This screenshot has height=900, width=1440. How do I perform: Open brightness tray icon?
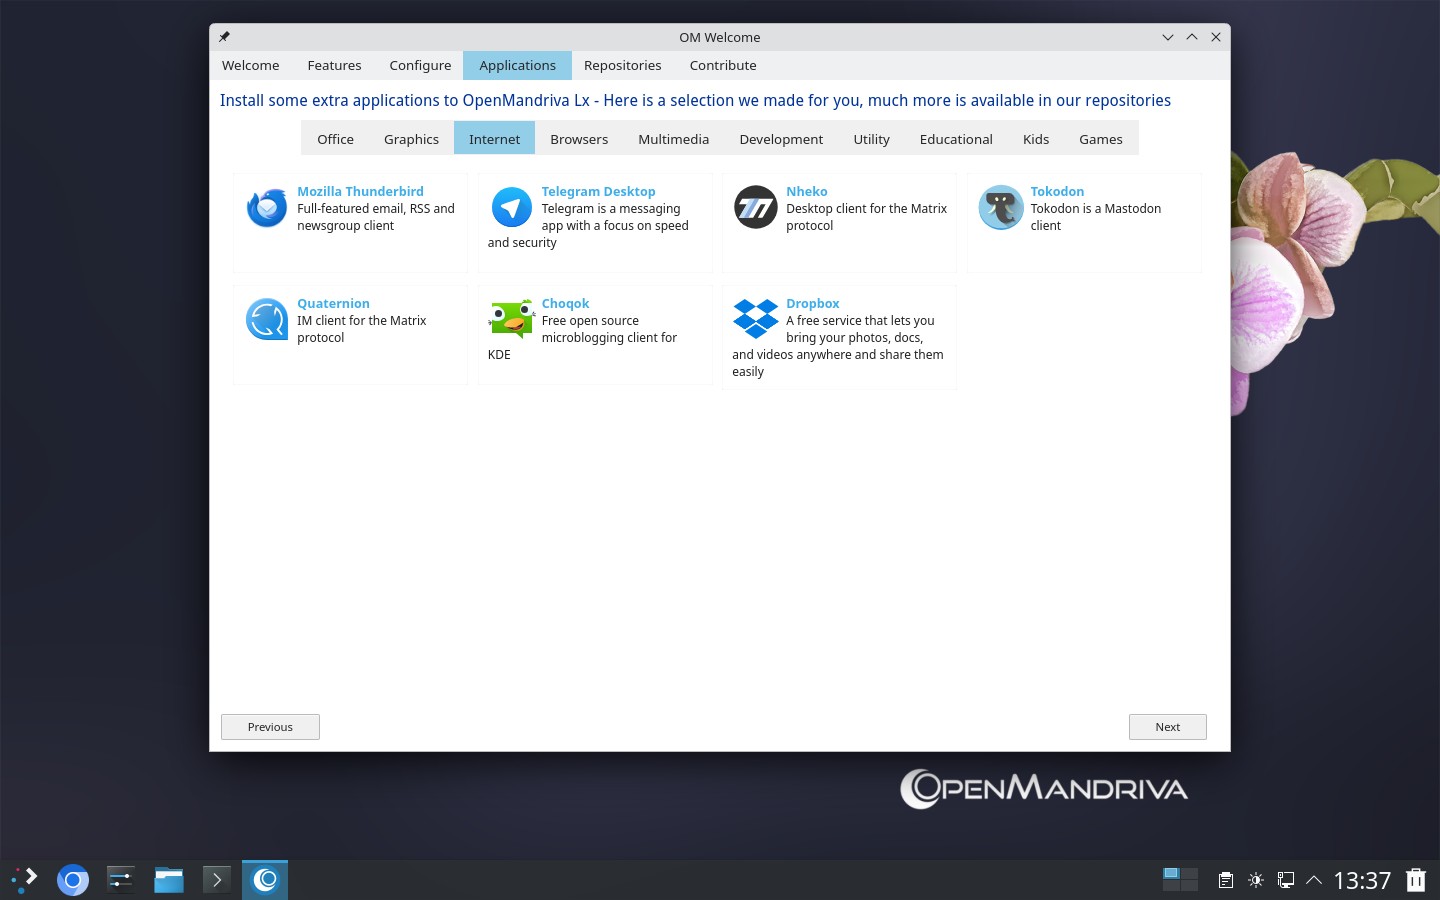click(1256, 880)
